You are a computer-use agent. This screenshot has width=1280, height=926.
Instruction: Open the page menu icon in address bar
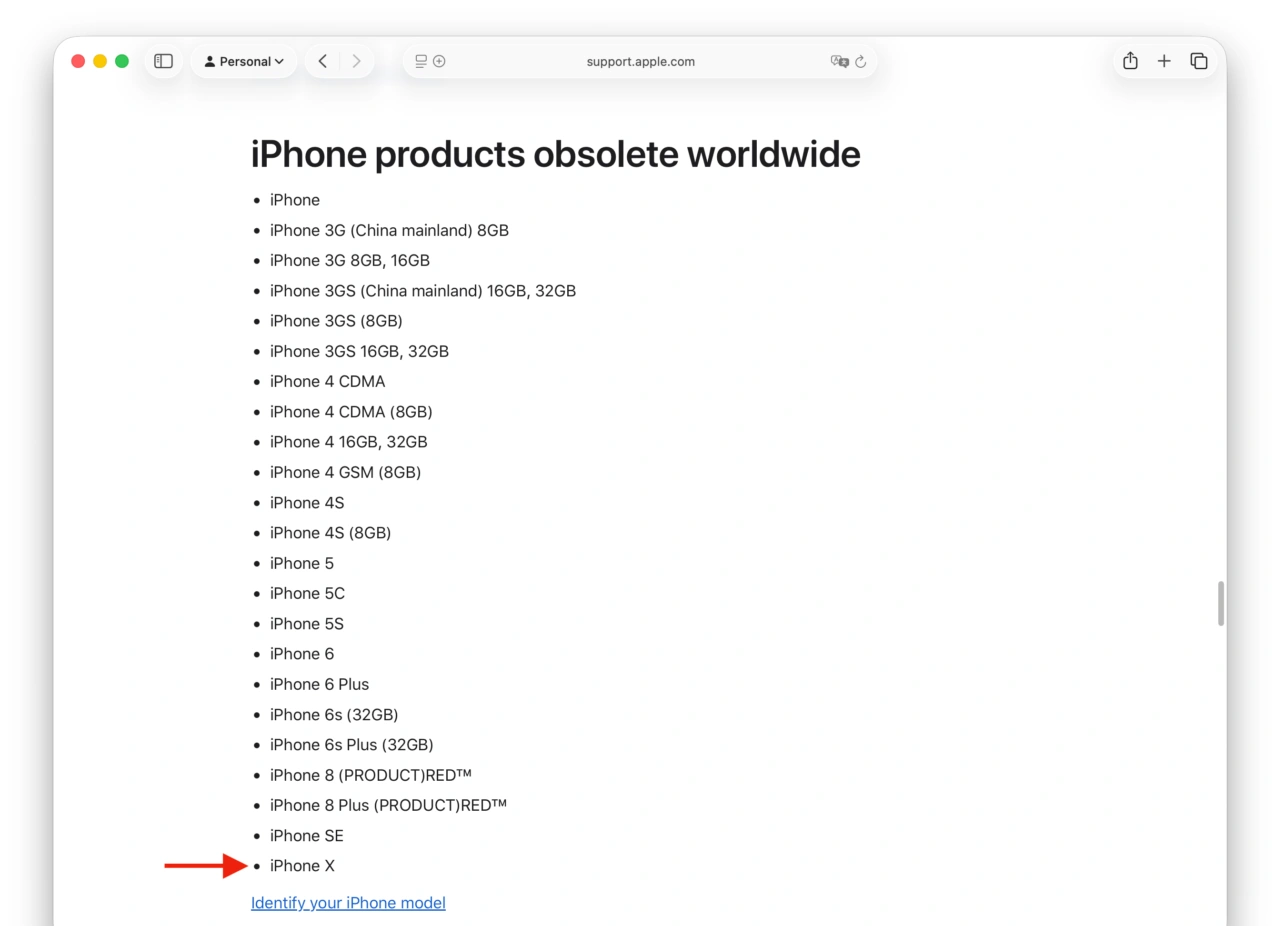[421, 61]
